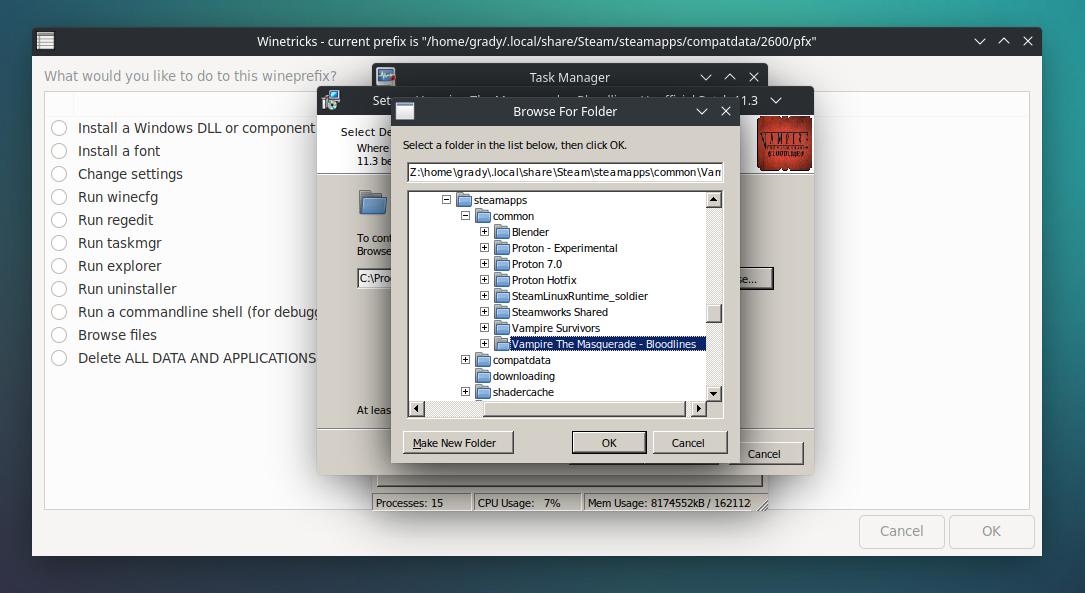
Task: Click the Setup installer title bar icon
Action: click(x=331, y=100)
